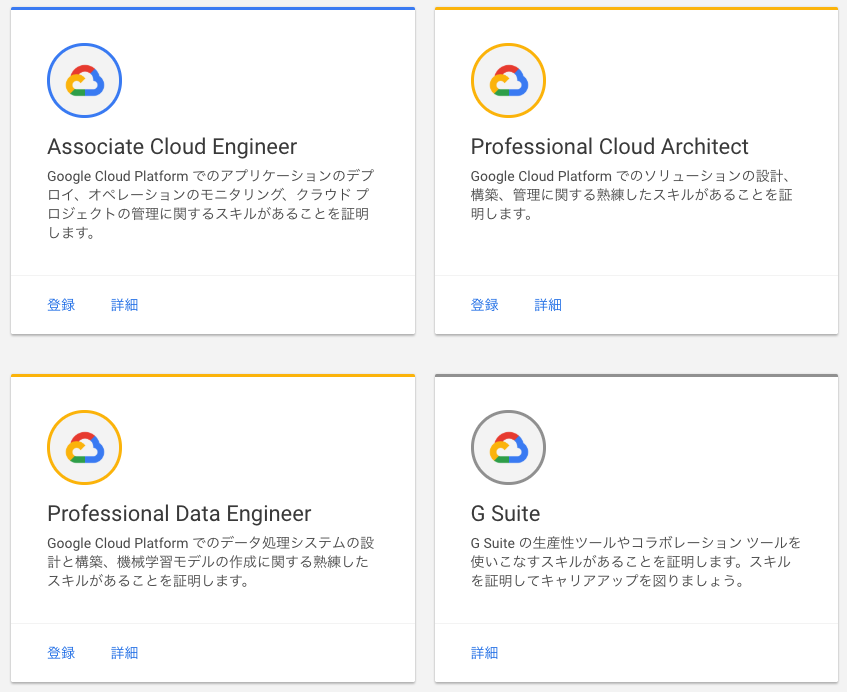Open 詳細 on the G Suite card

485,652
